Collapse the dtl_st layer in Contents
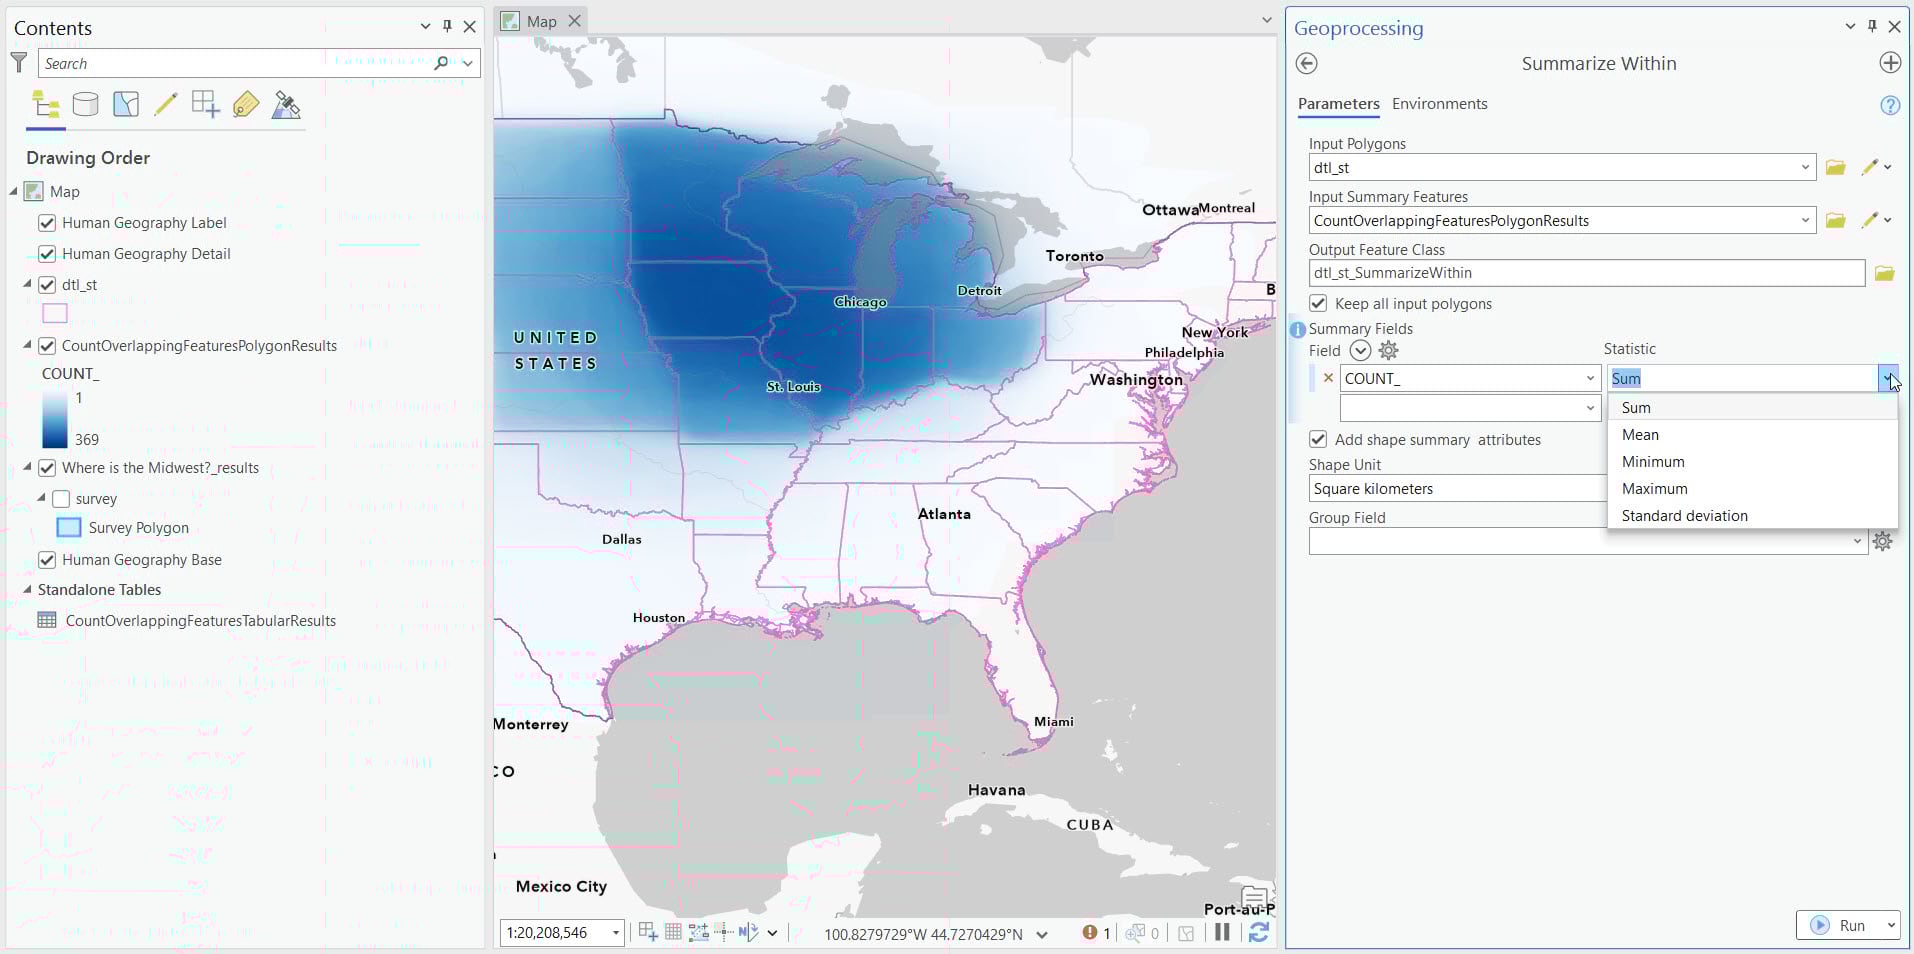The image size is (1914, 954). click(26, 284)
